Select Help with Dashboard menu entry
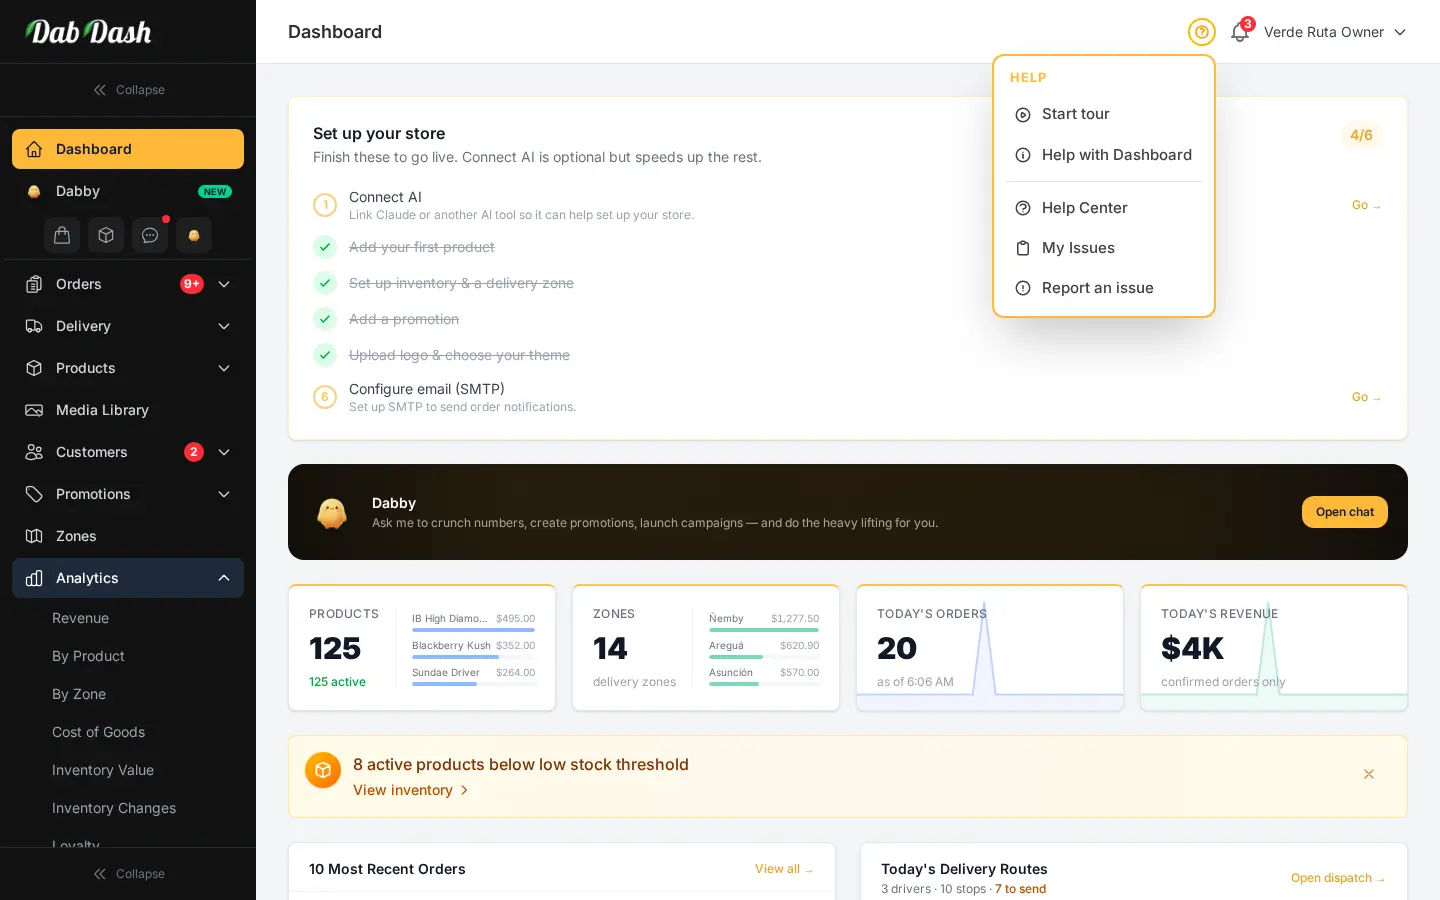Viewport: 1440px width, 900px height. click(x=1104, y=155)
